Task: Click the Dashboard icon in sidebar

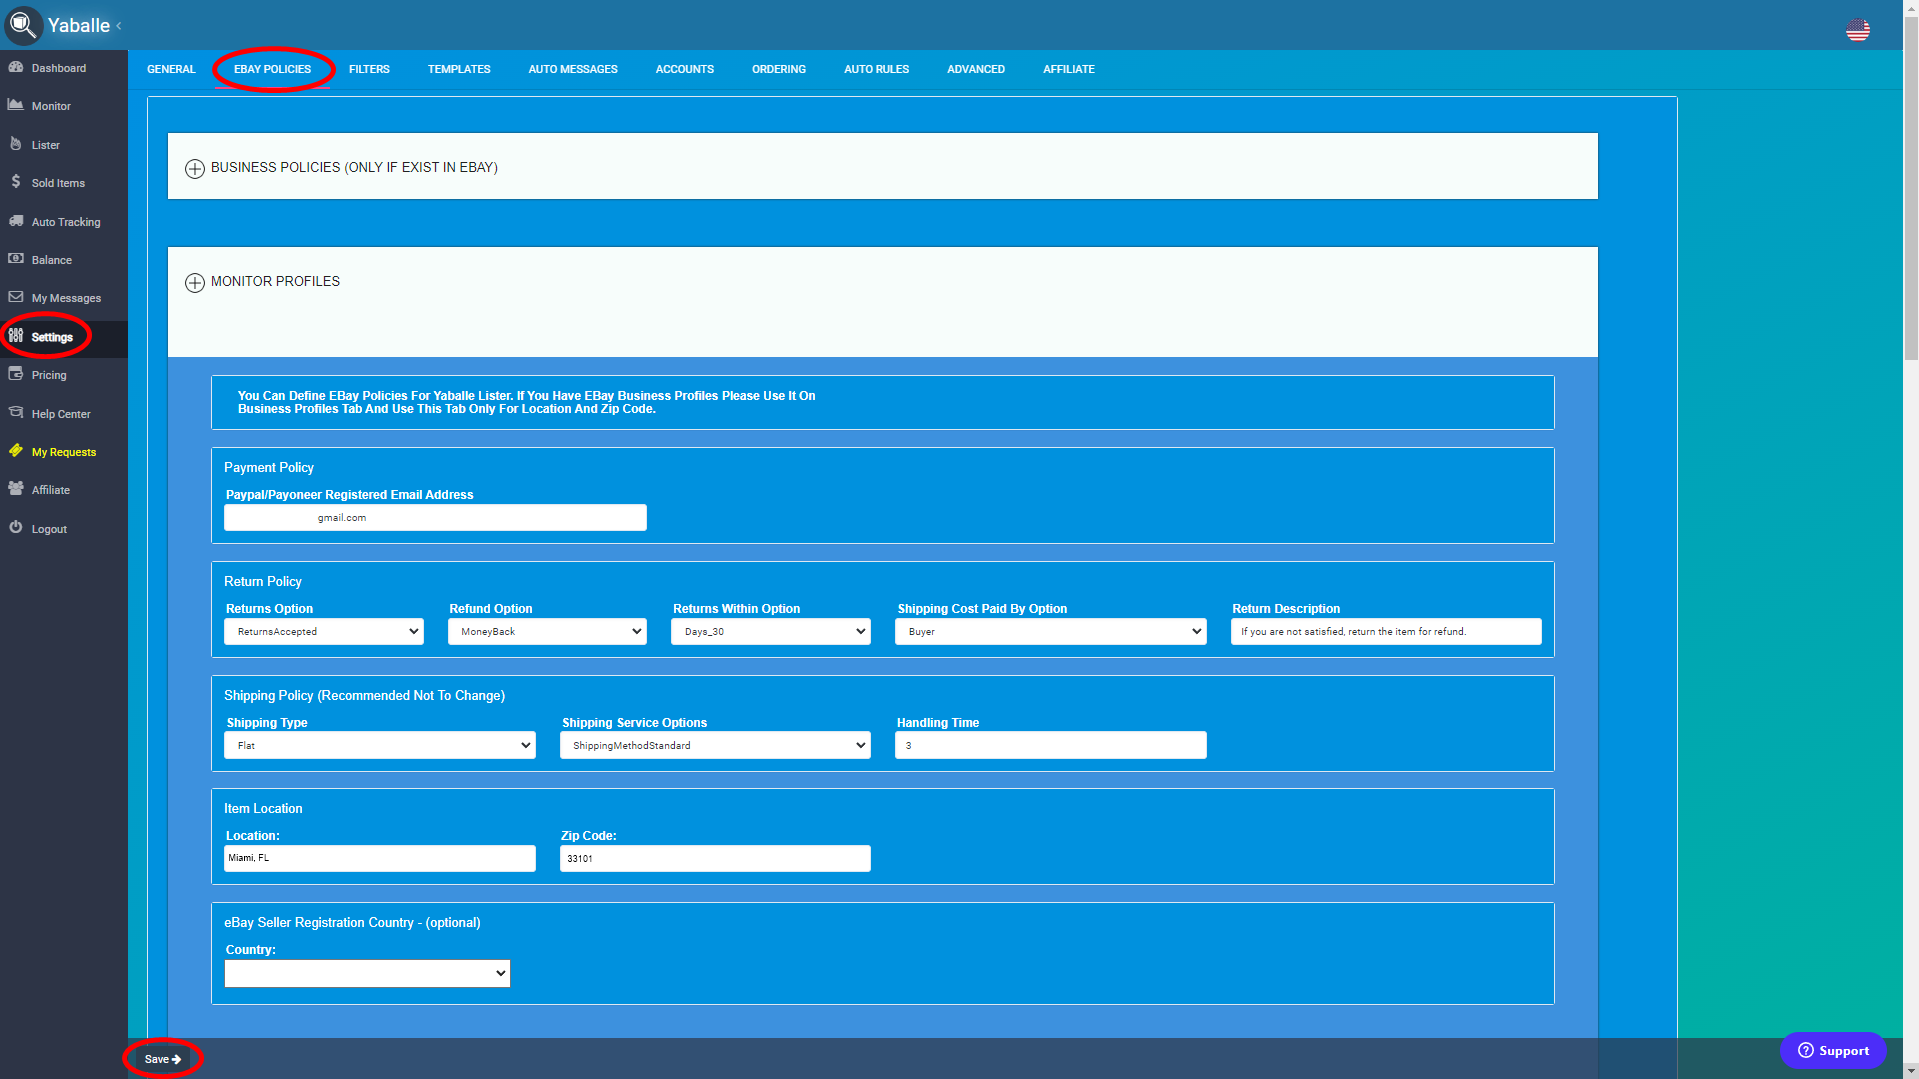Action: [x=16, y=67]
